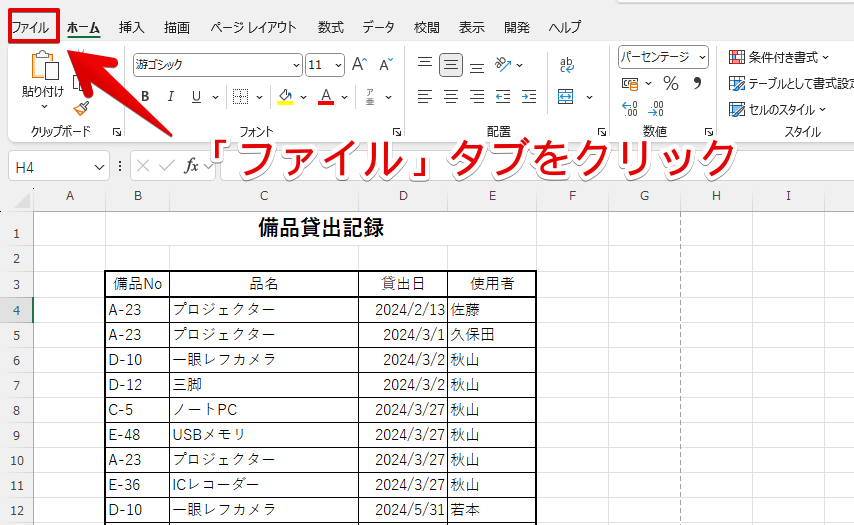Click the ファイル tab
Viewport: 854px width, 525px height.
pyautogui.click(x=32, y=27)
